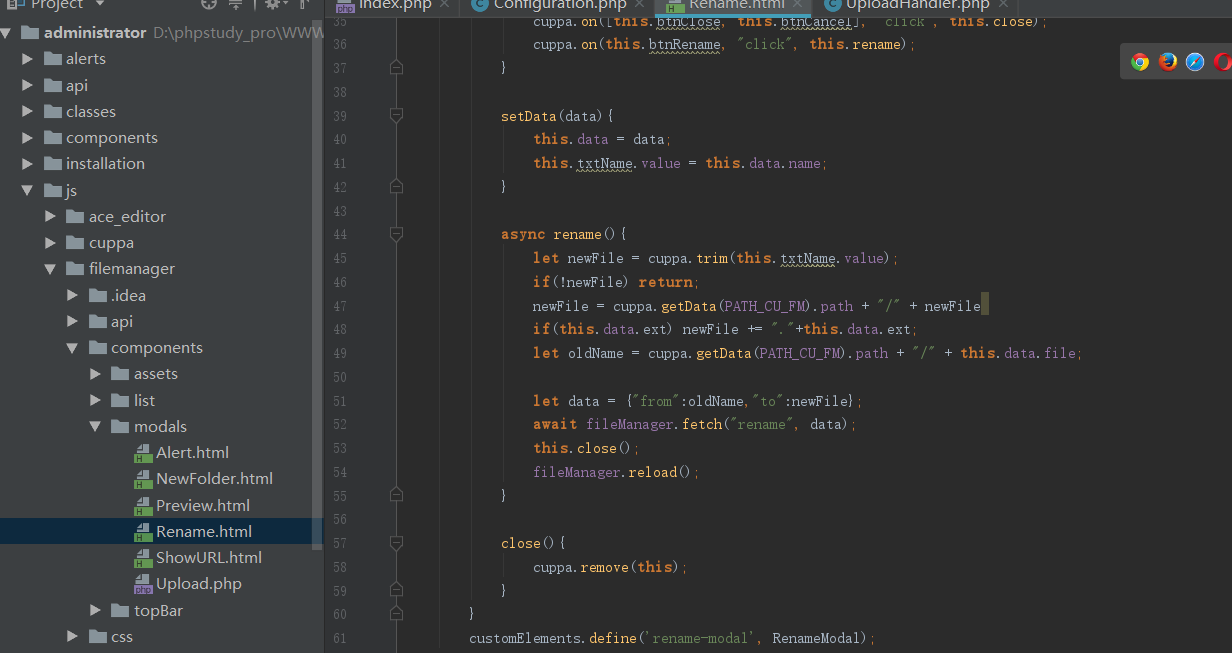The image size is (1232, 653).
Task: Expand the alerts folder arrow
Action: (x=28, y=59)
